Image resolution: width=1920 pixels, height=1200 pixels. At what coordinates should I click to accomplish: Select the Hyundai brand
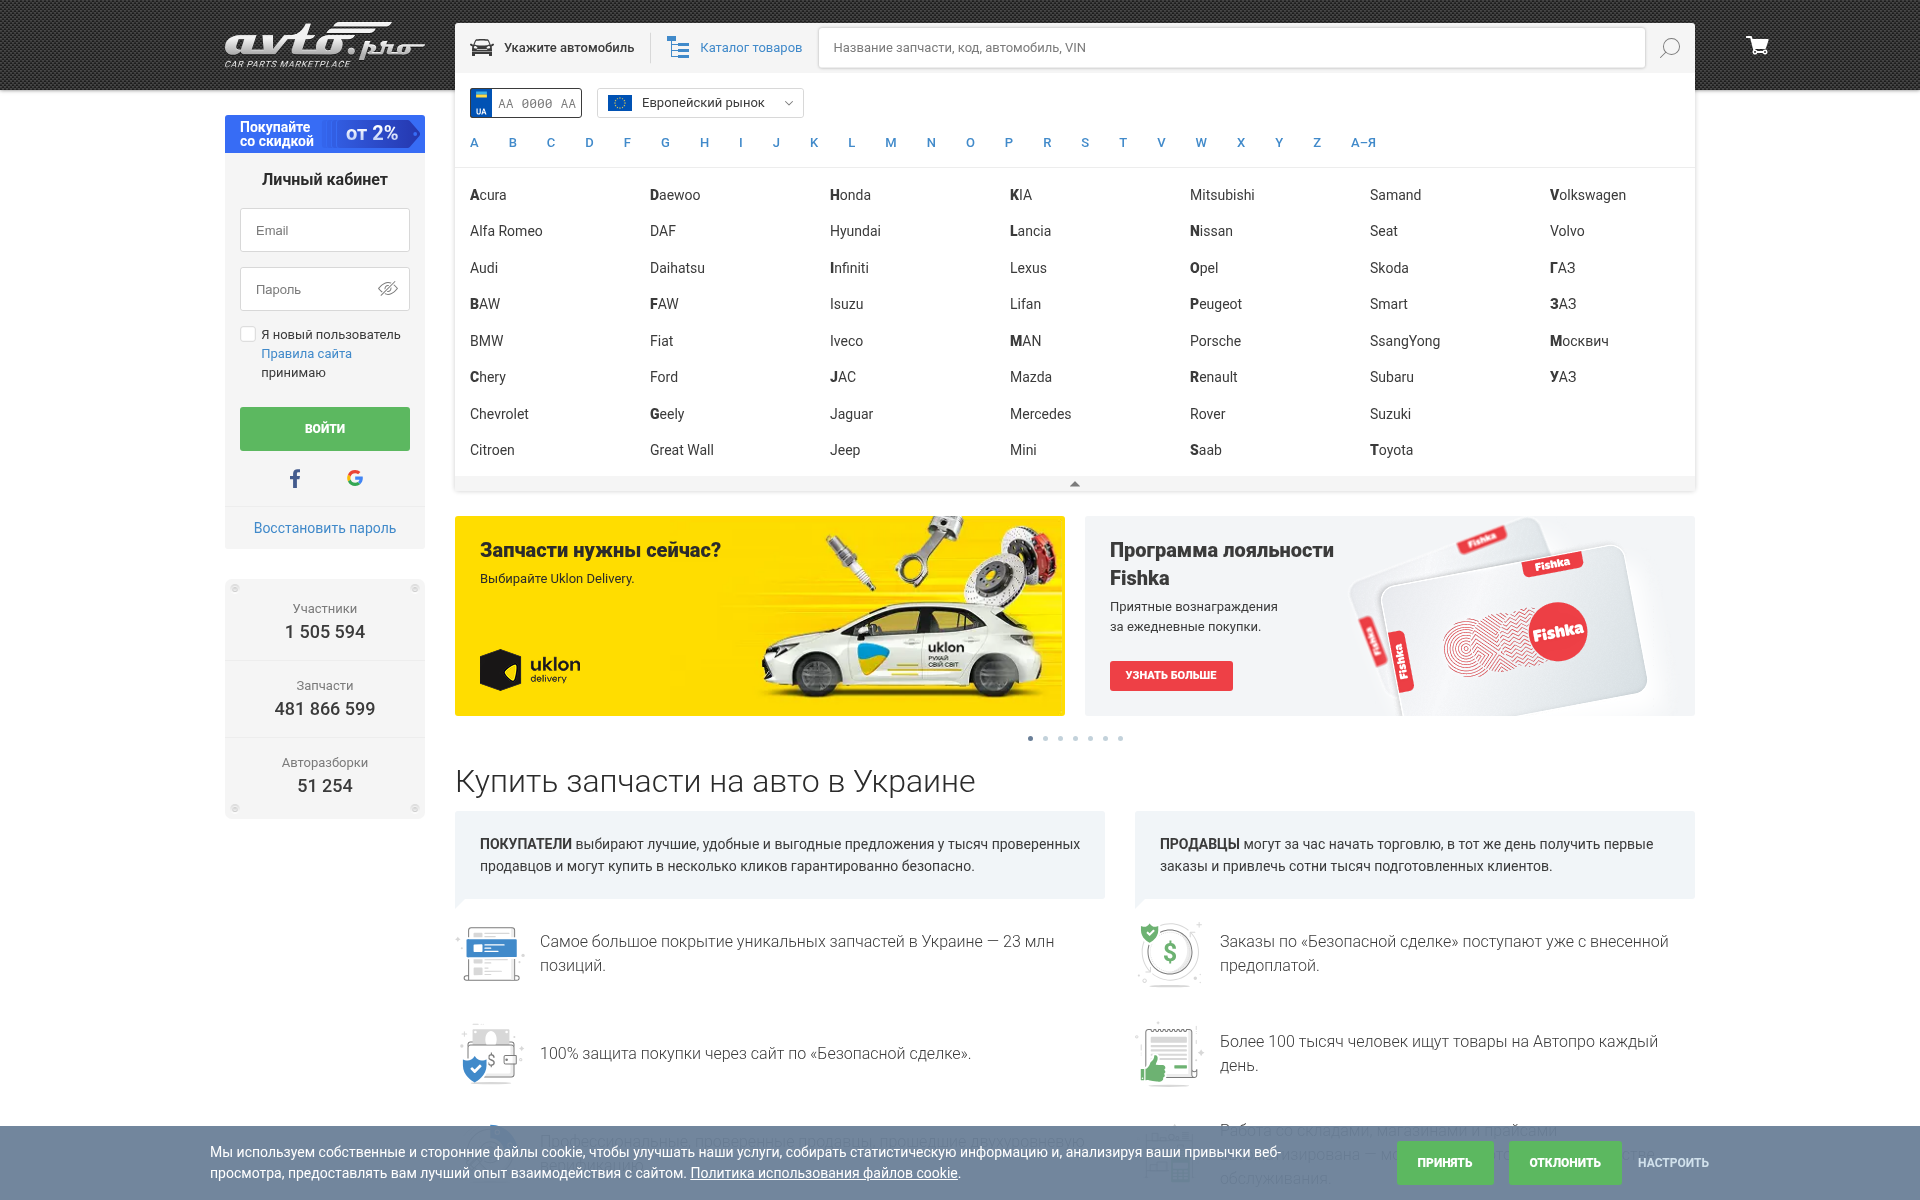(855, 231)
